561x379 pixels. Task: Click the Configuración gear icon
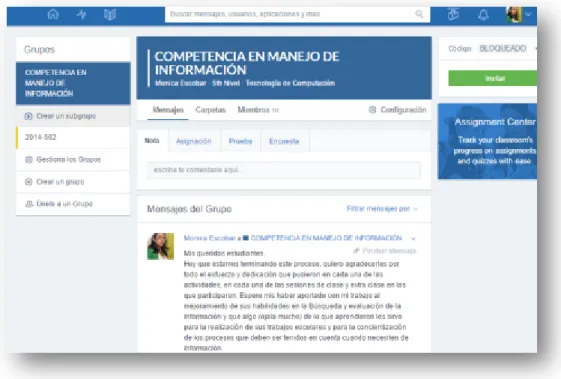coord(372,110)
